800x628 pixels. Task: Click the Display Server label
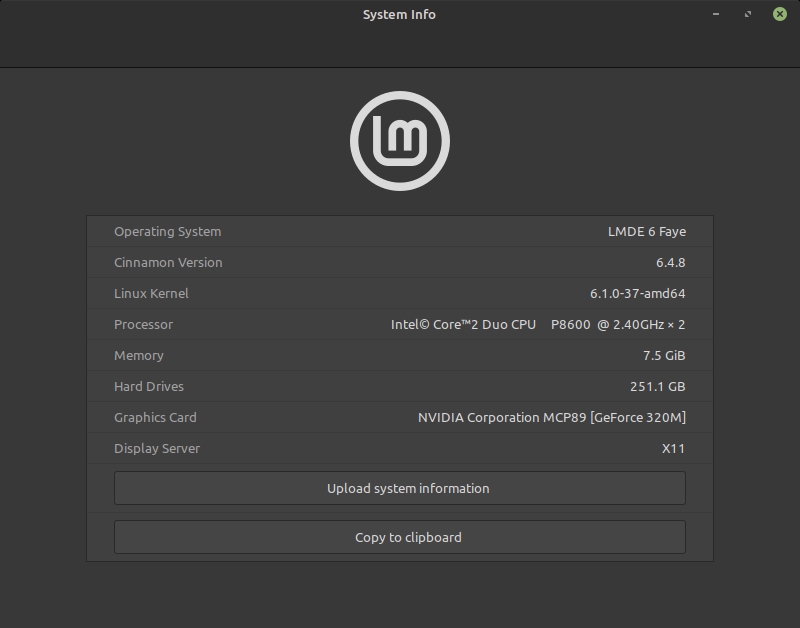click(x=157, y=449)
